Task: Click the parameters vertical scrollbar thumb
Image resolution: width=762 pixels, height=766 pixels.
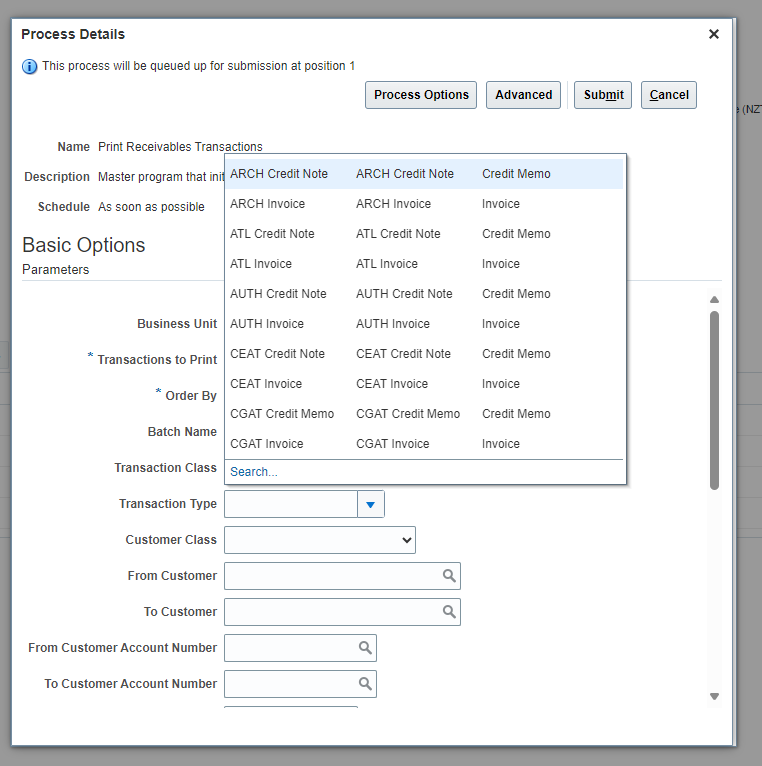Action: [x=715, y=400]
